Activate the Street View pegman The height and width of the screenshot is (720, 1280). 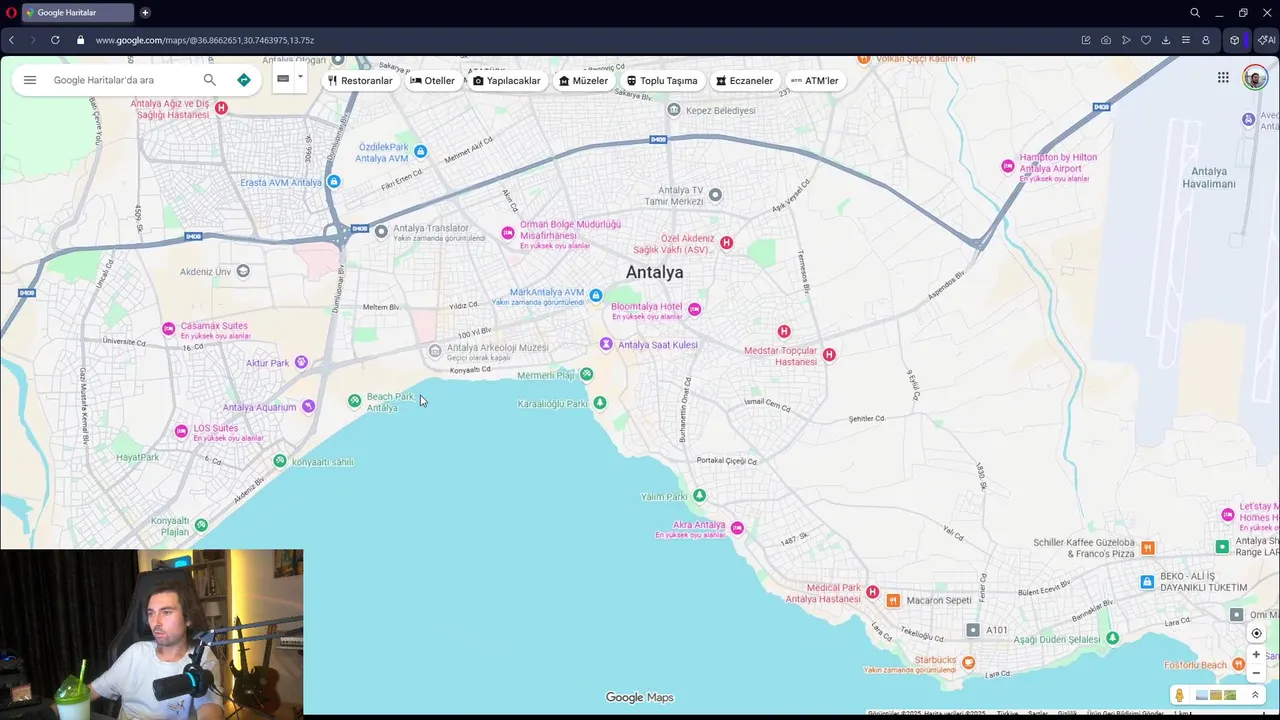point(1180,695)
